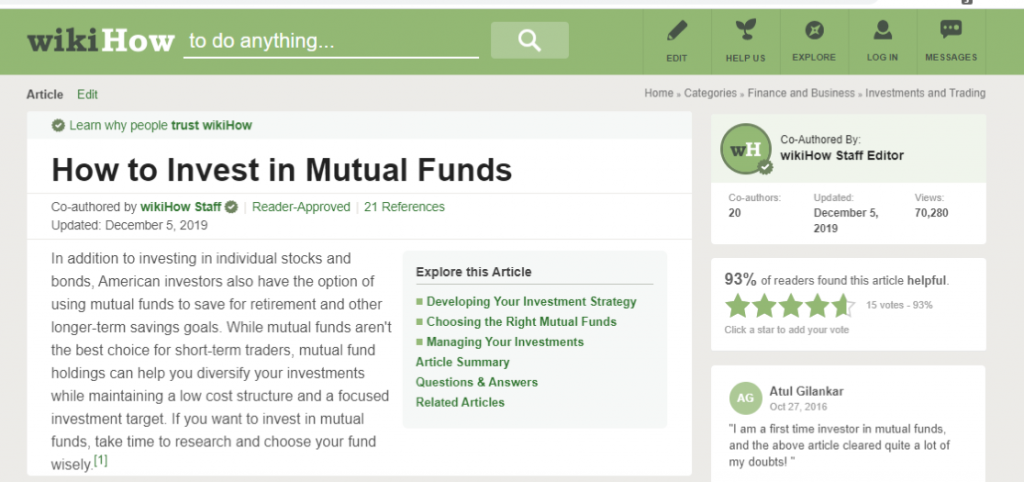This screenshot has height=482, width=1024.
Task: Open the 21 References link
Action: pos(404,207)
